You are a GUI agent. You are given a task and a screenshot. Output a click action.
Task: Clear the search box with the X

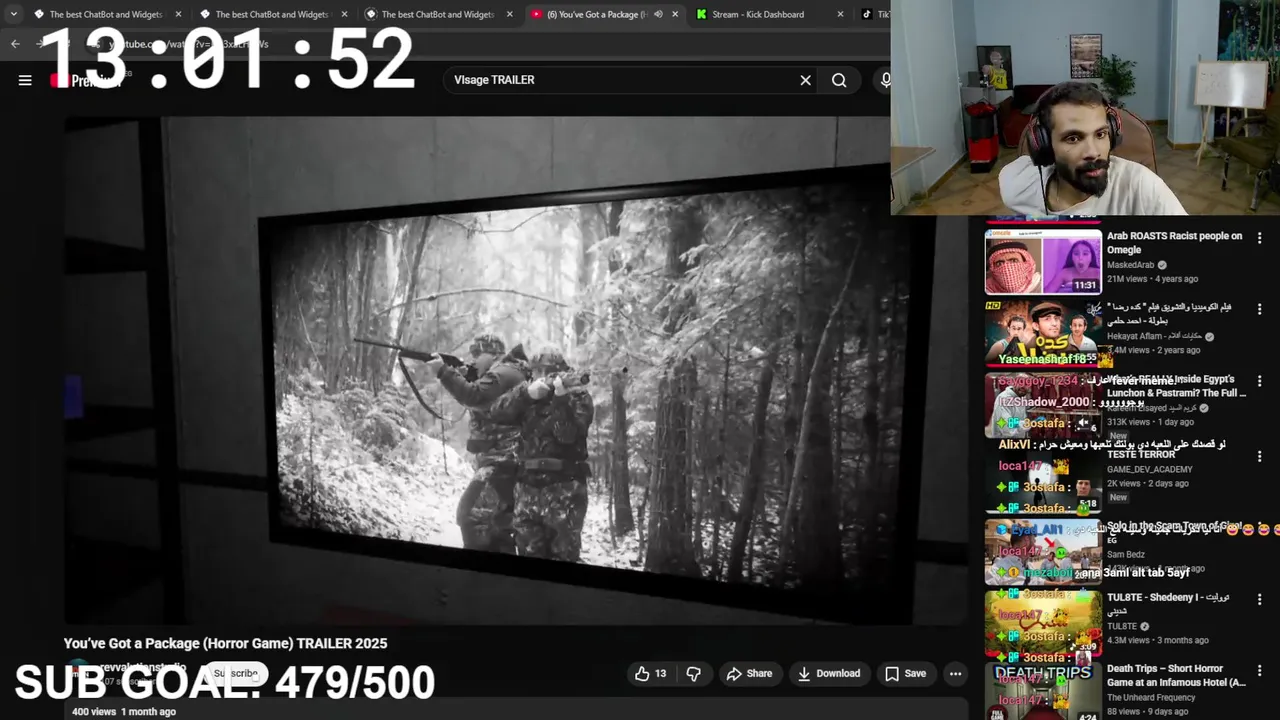(805, 80)
